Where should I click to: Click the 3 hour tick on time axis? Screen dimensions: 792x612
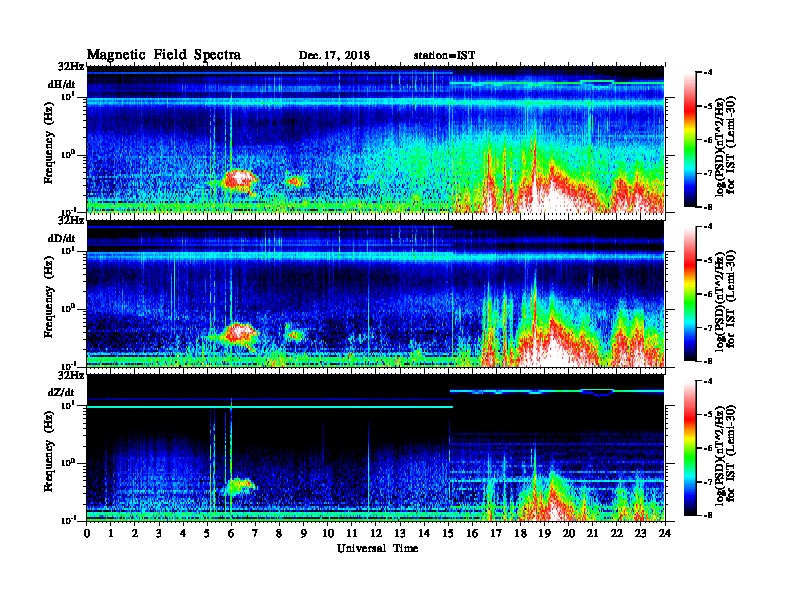(x=159, y=533)
